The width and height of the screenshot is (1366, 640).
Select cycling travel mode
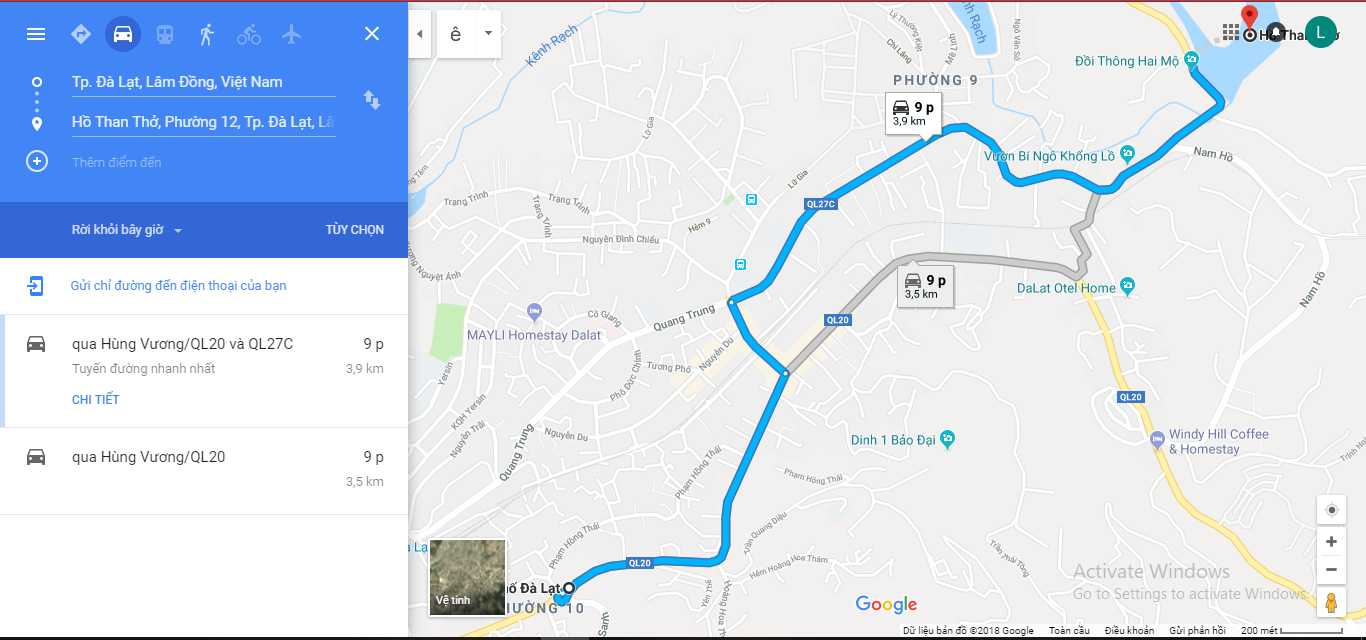click(249, 34)
